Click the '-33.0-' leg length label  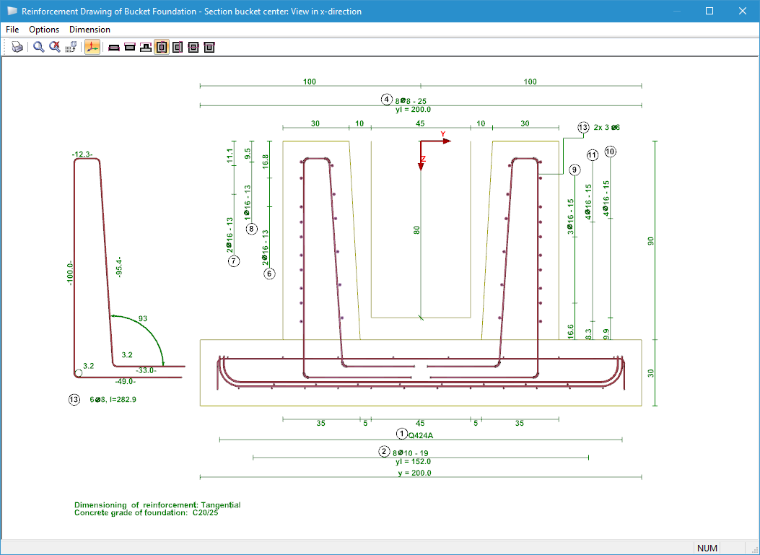click(x=146, y=370)
